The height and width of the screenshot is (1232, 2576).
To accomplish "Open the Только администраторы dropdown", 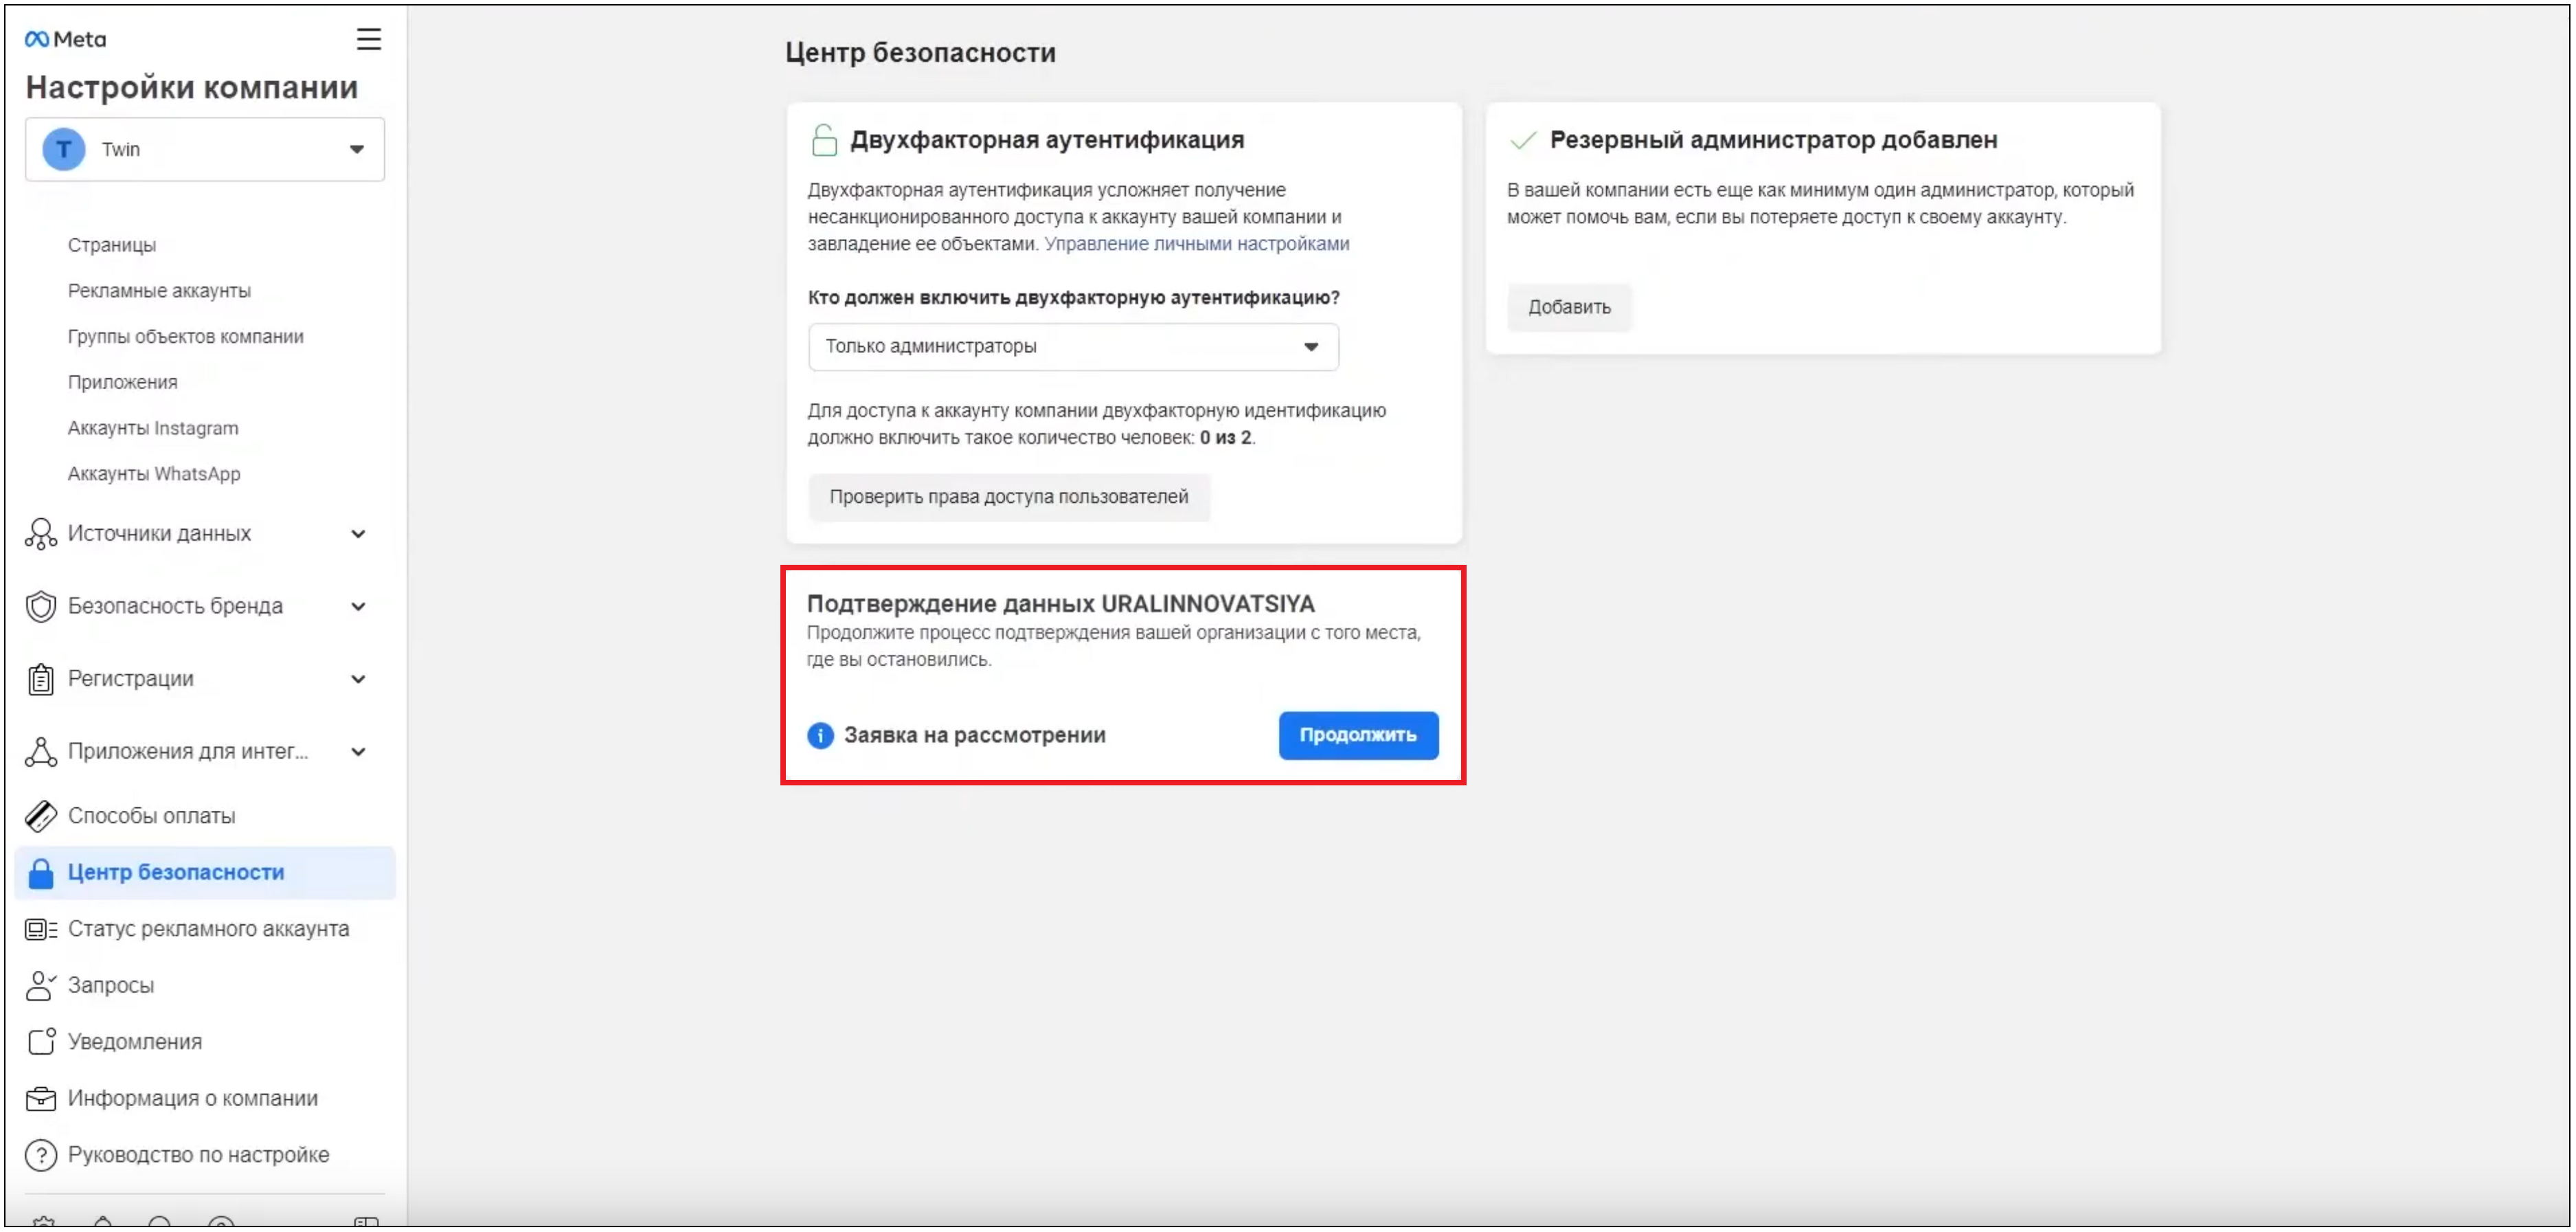I will point(1073,347).
